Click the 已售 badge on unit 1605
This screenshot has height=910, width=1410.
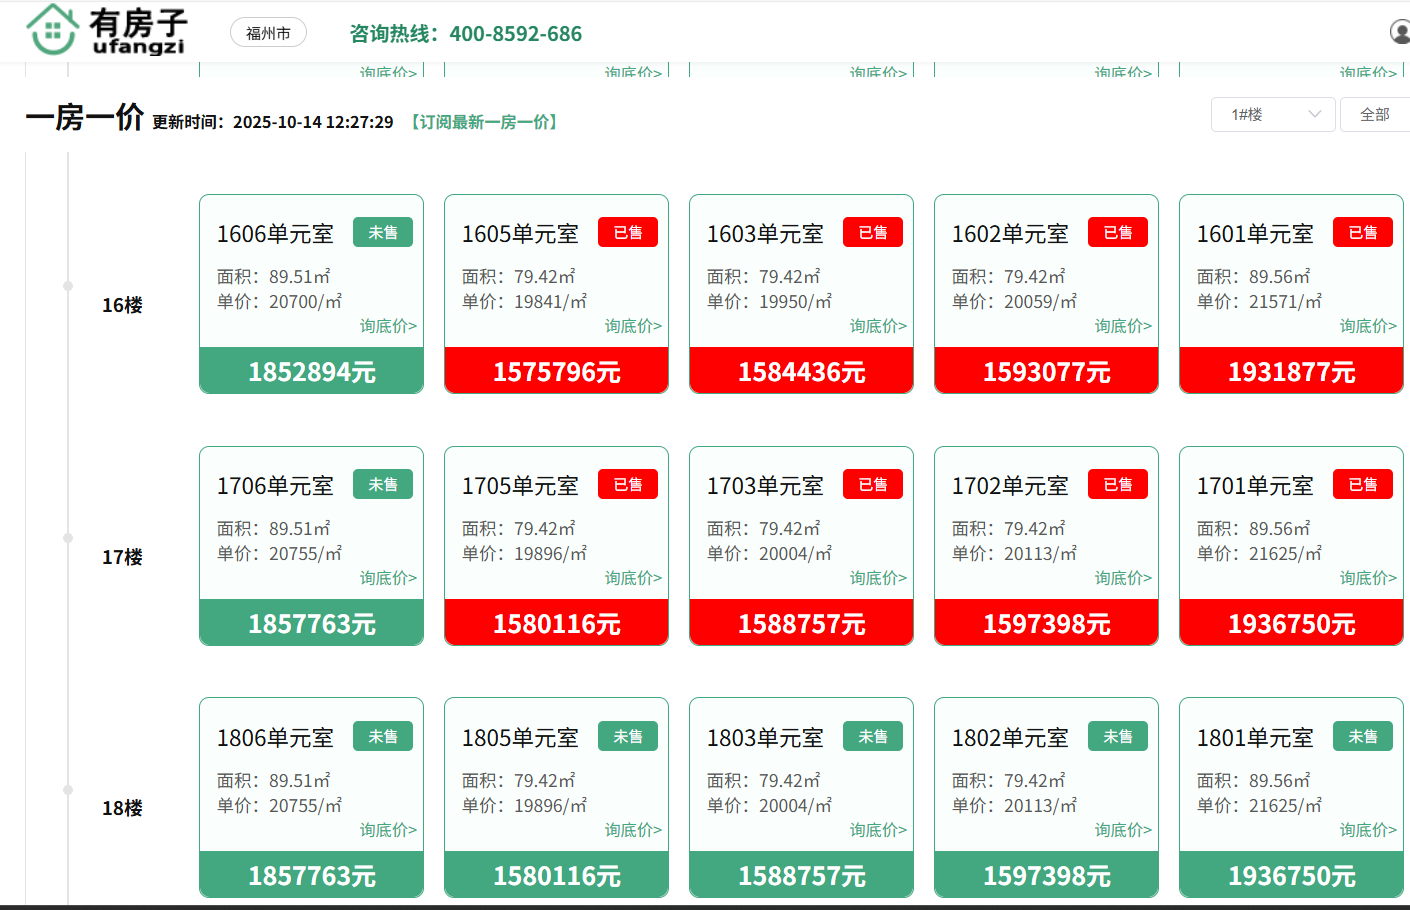pyautogui.click(x=628, y=233)
